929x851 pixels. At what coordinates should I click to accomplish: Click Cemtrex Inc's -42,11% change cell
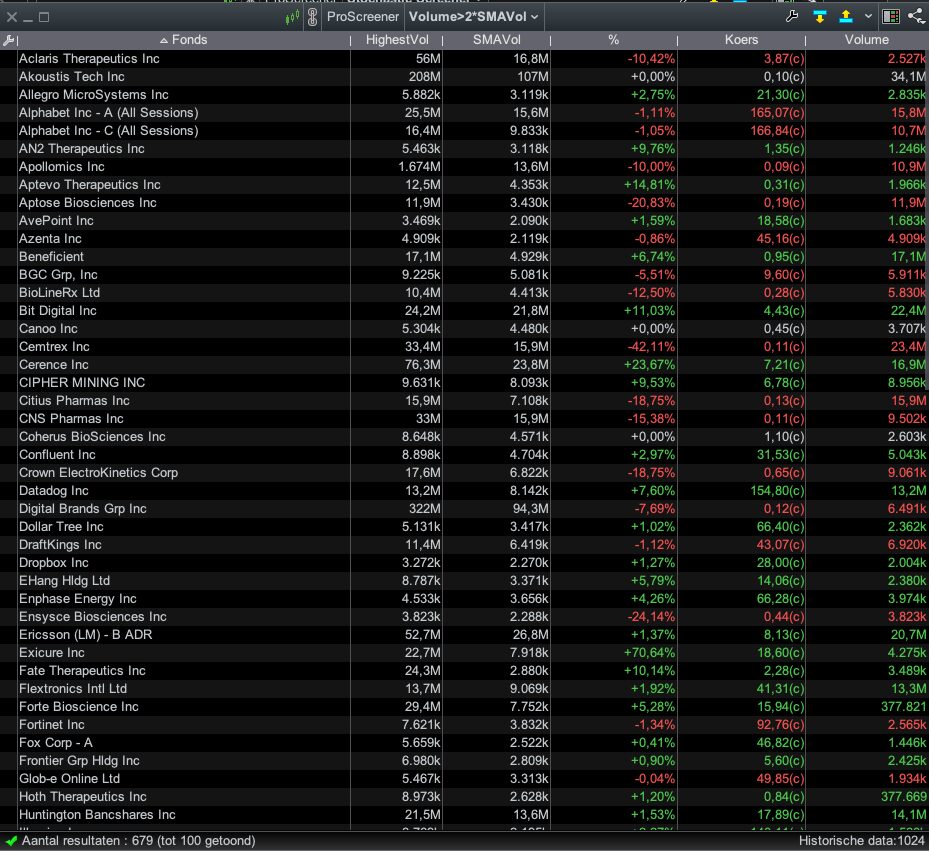click(x=652, y=347)
